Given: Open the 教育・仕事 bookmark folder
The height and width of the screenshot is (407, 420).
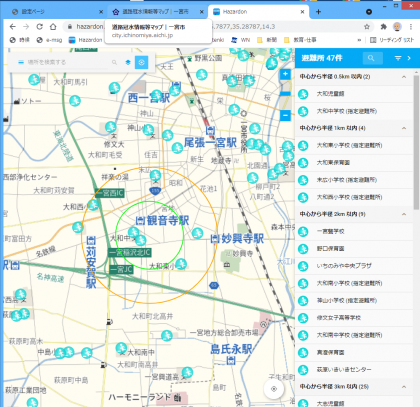Looking at the screenshot, I should tap(300, 40).
